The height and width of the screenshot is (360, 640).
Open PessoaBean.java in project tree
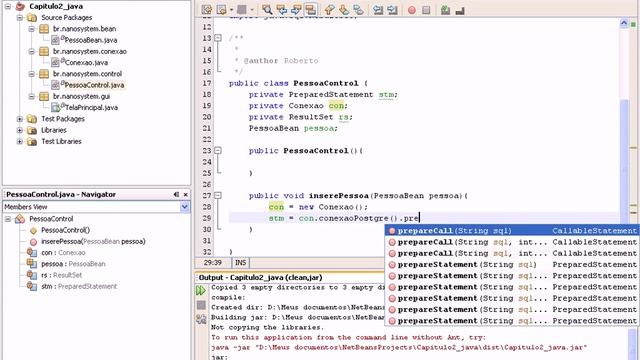(91, 40)
